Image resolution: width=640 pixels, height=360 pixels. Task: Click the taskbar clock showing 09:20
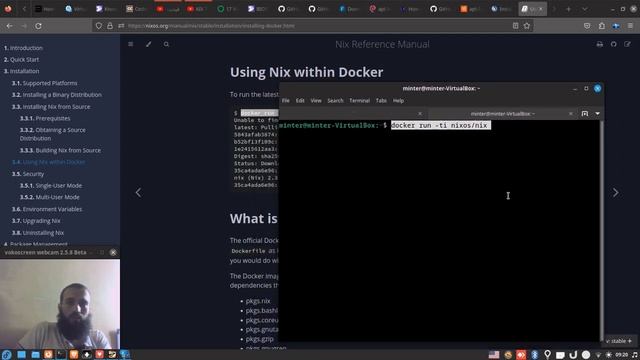coord(622,355)
